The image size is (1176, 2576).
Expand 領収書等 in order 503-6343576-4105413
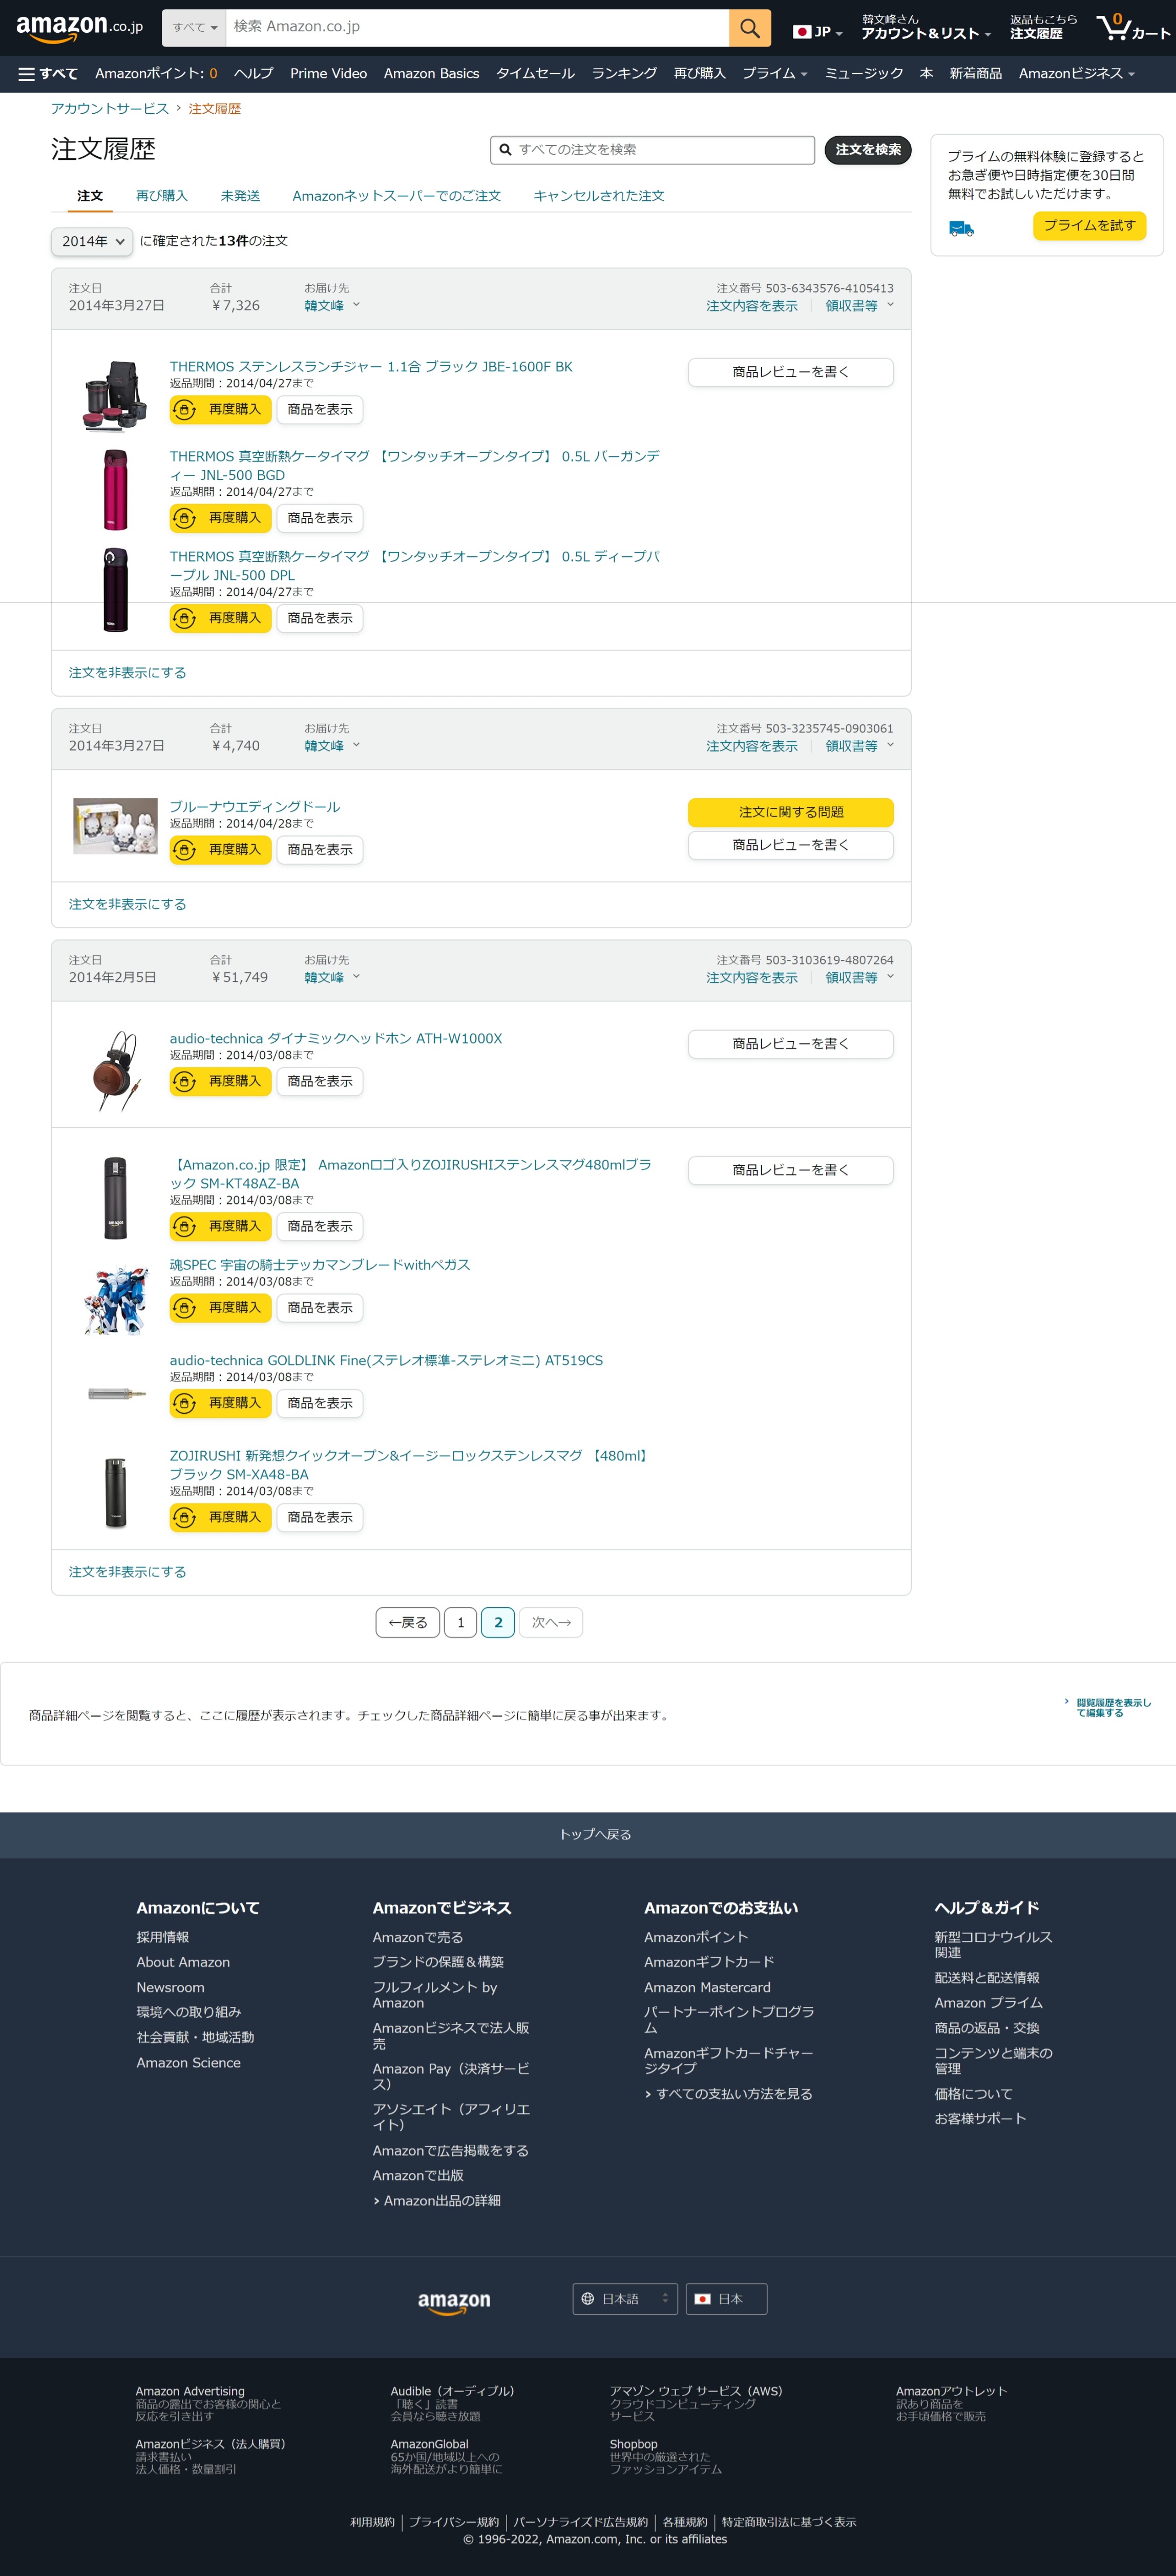[x=859, y=306]
